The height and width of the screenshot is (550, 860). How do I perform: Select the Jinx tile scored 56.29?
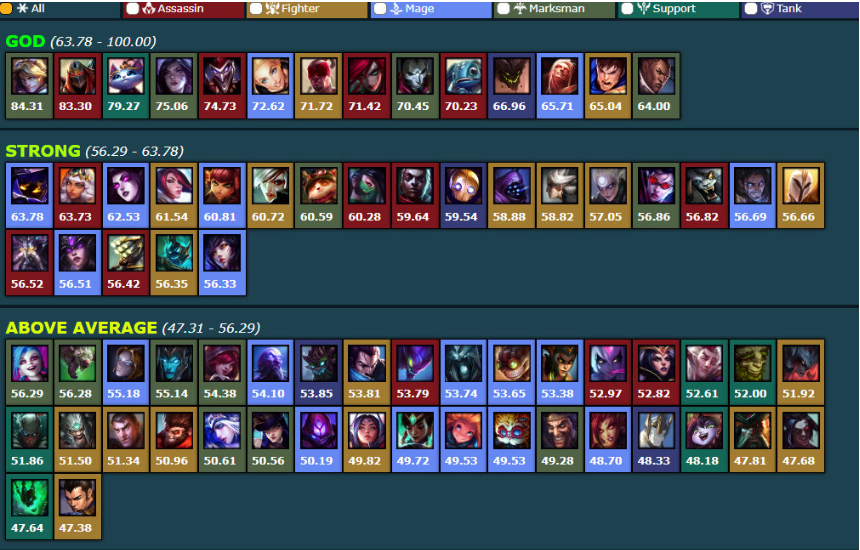[29, 372]
